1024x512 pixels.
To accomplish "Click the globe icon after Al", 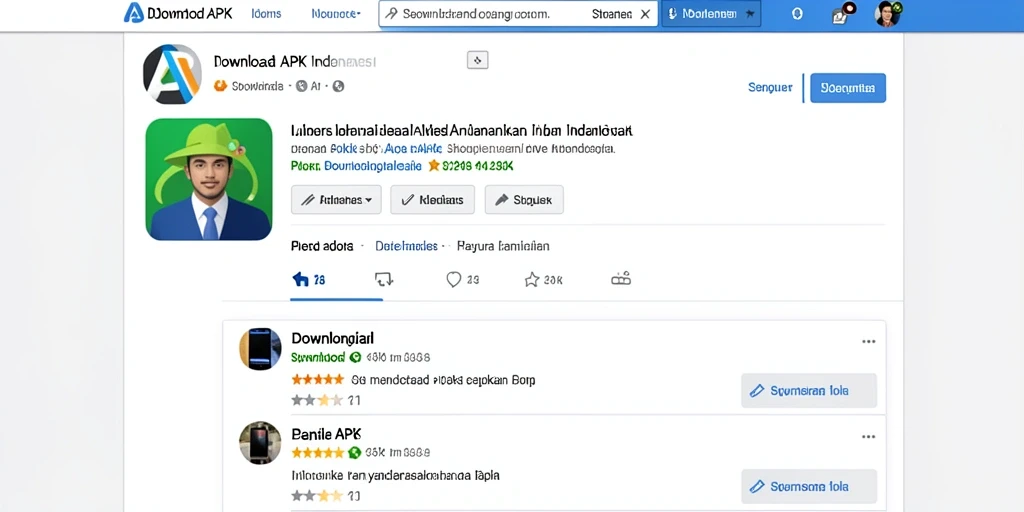I will [x=338, y=86].
